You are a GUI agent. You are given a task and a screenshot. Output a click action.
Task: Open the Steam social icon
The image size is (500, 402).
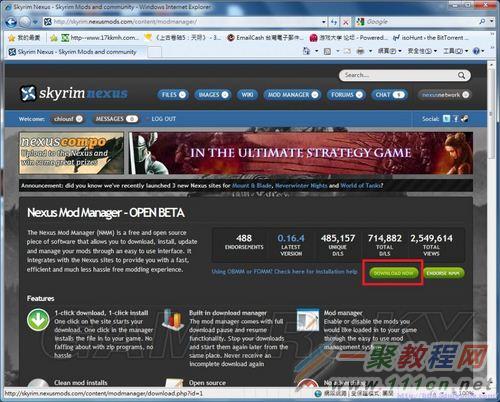click(x=465, y=118)
